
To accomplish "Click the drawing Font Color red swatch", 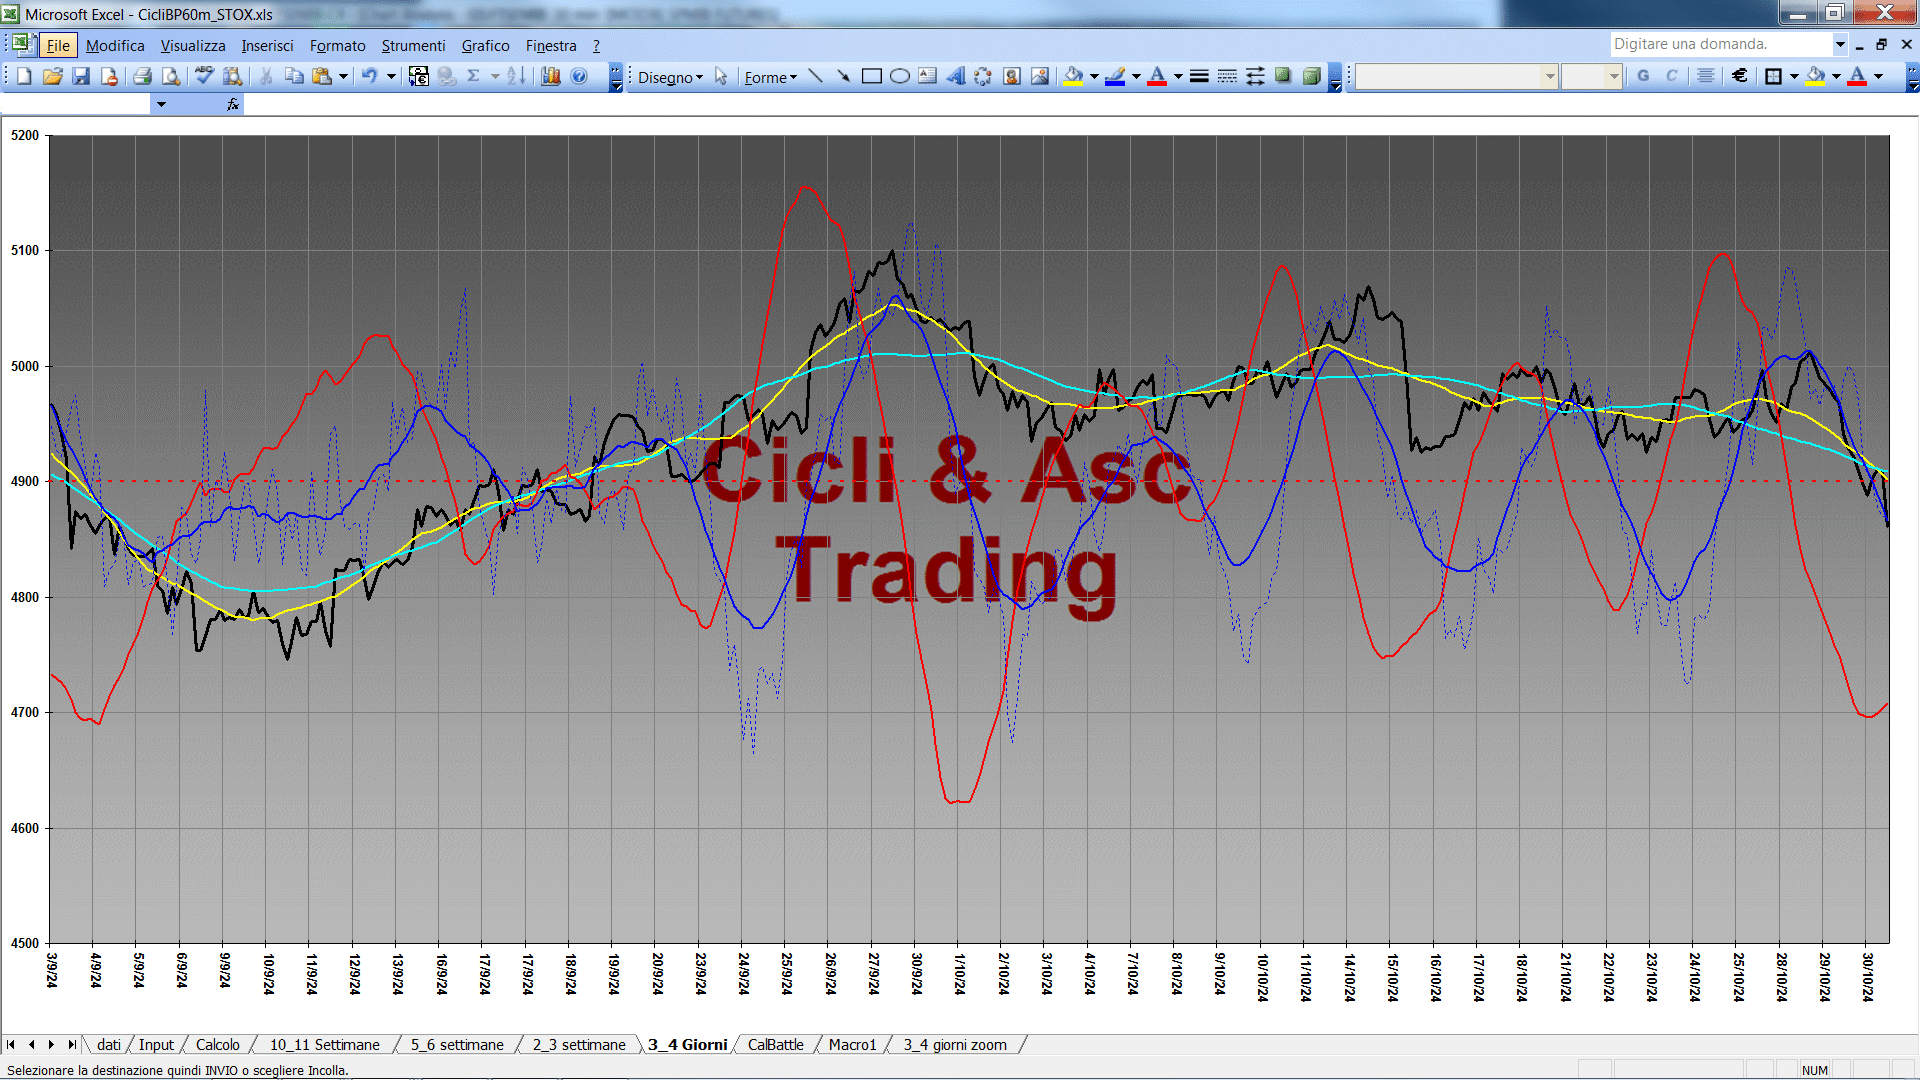I will click(x=1157, y=76).
